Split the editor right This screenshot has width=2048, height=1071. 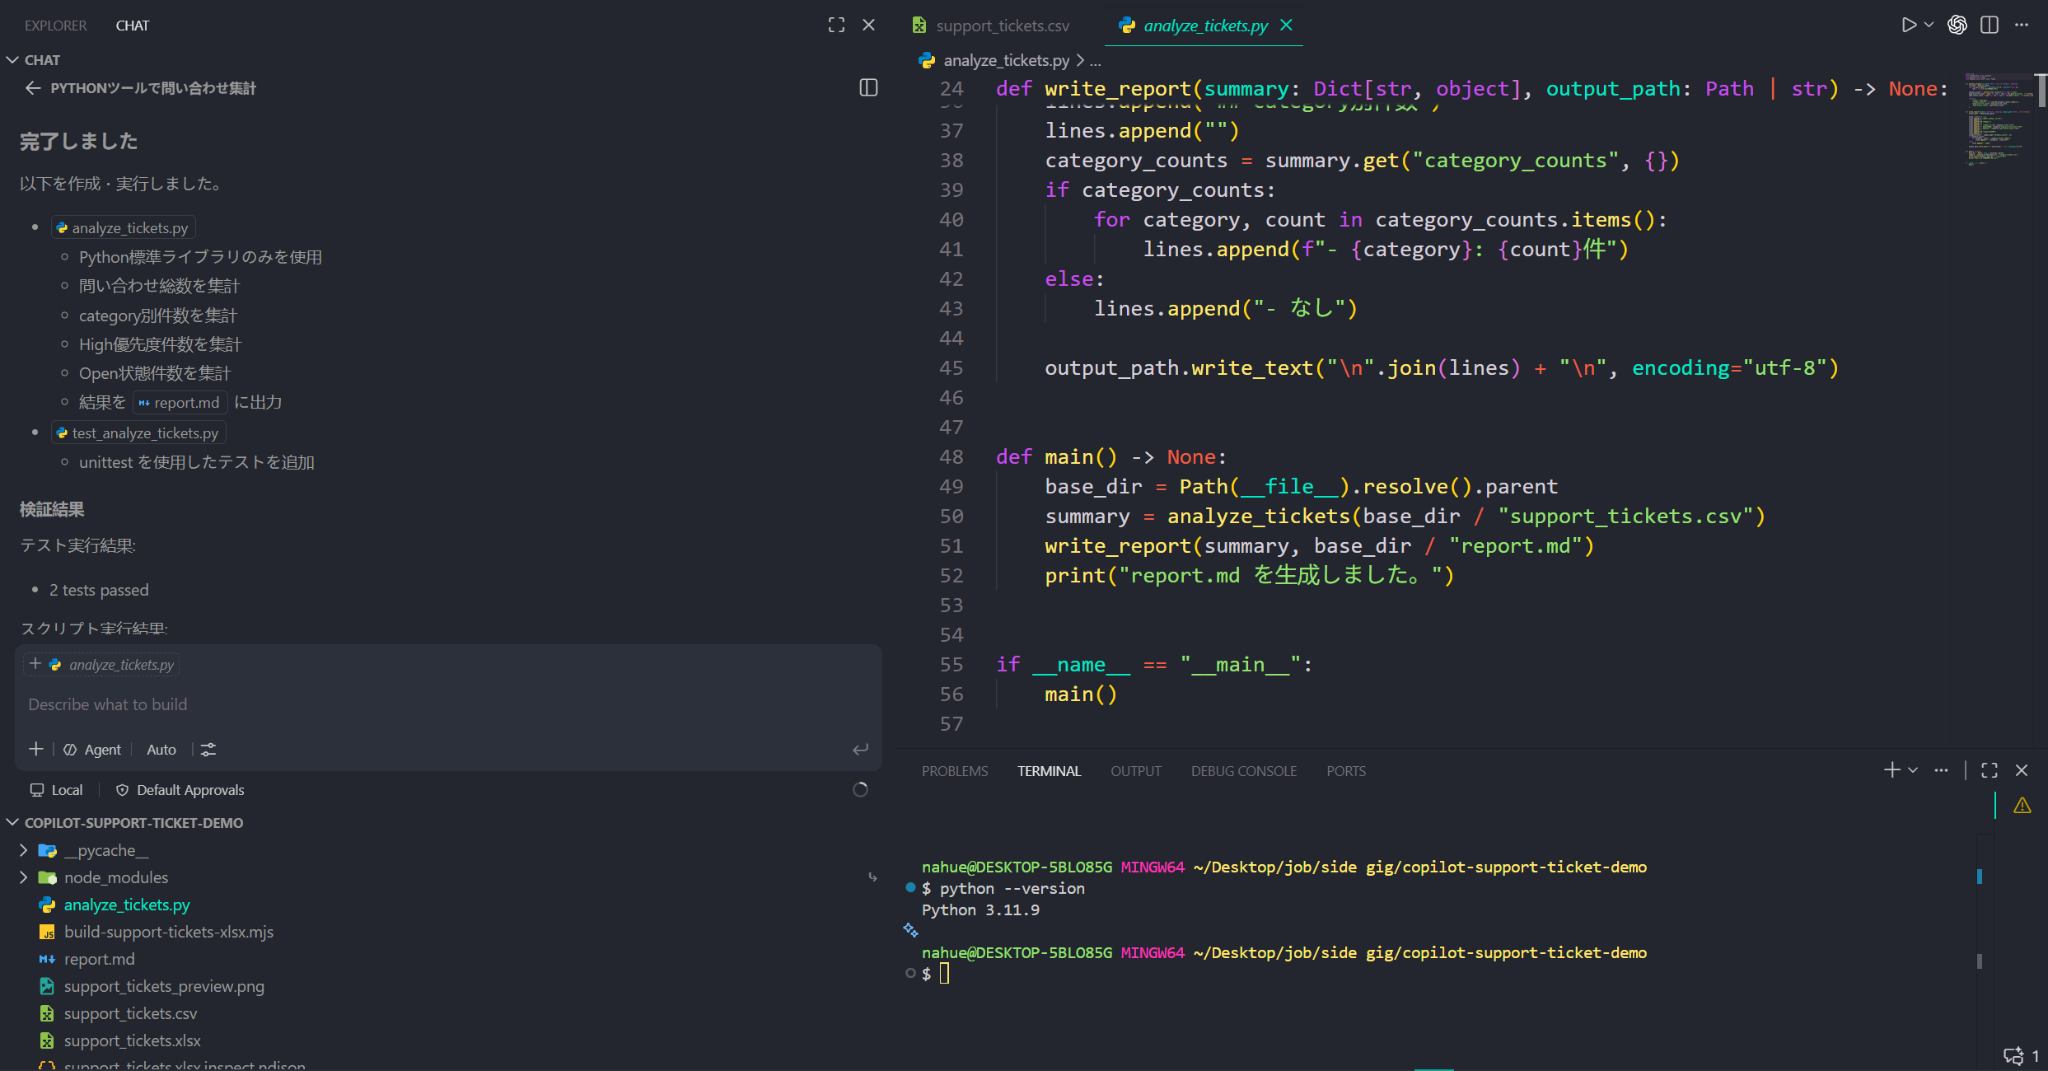(1989, 25)
